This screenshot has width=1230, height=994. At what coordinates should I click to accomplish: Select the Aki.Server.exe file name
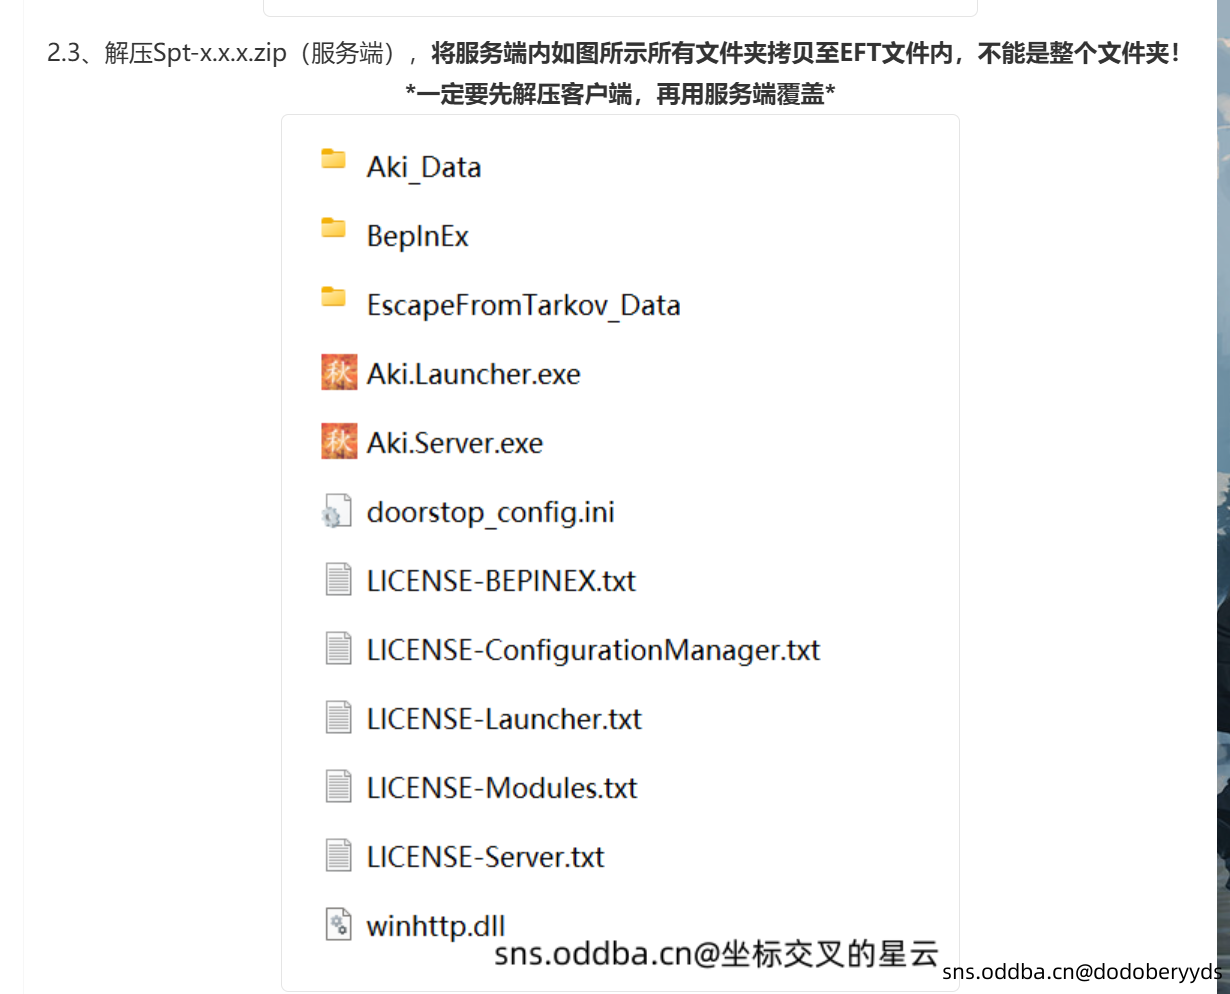pyautogui.click(x=455, y=443)
